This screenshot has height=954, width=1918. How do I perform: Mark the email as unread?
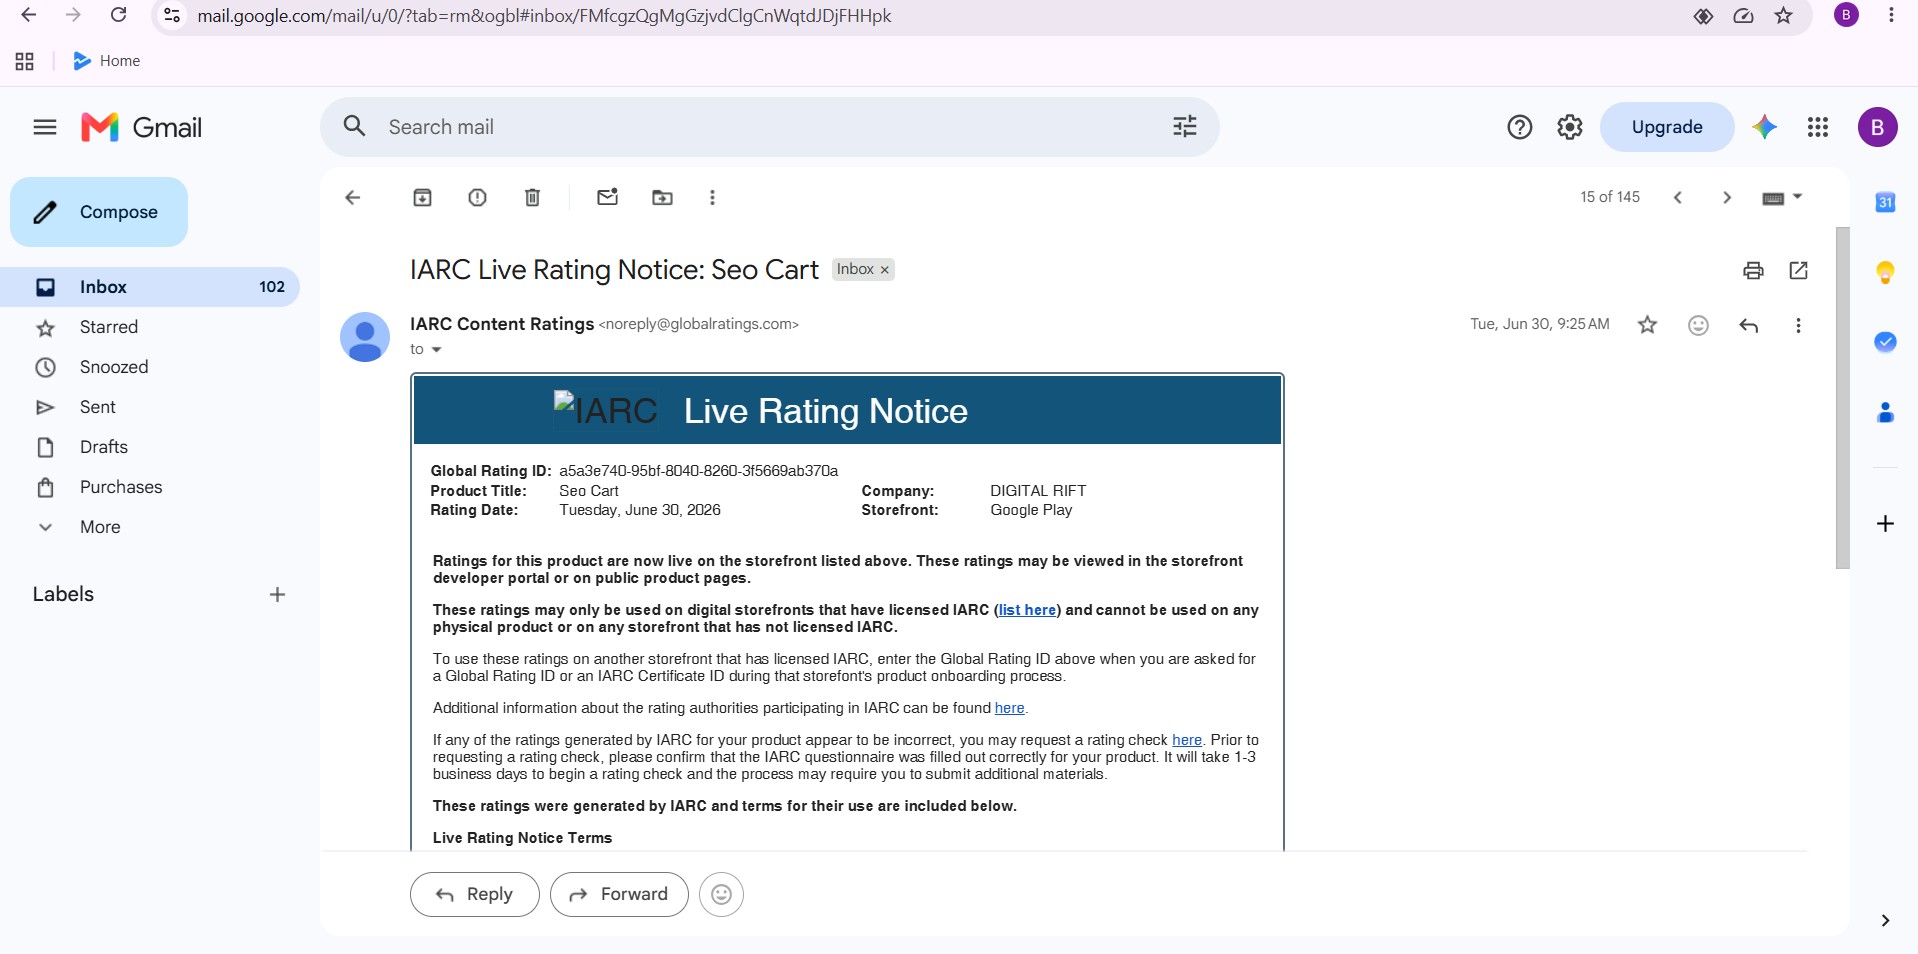pyautogui.click(x=607, y=197)
